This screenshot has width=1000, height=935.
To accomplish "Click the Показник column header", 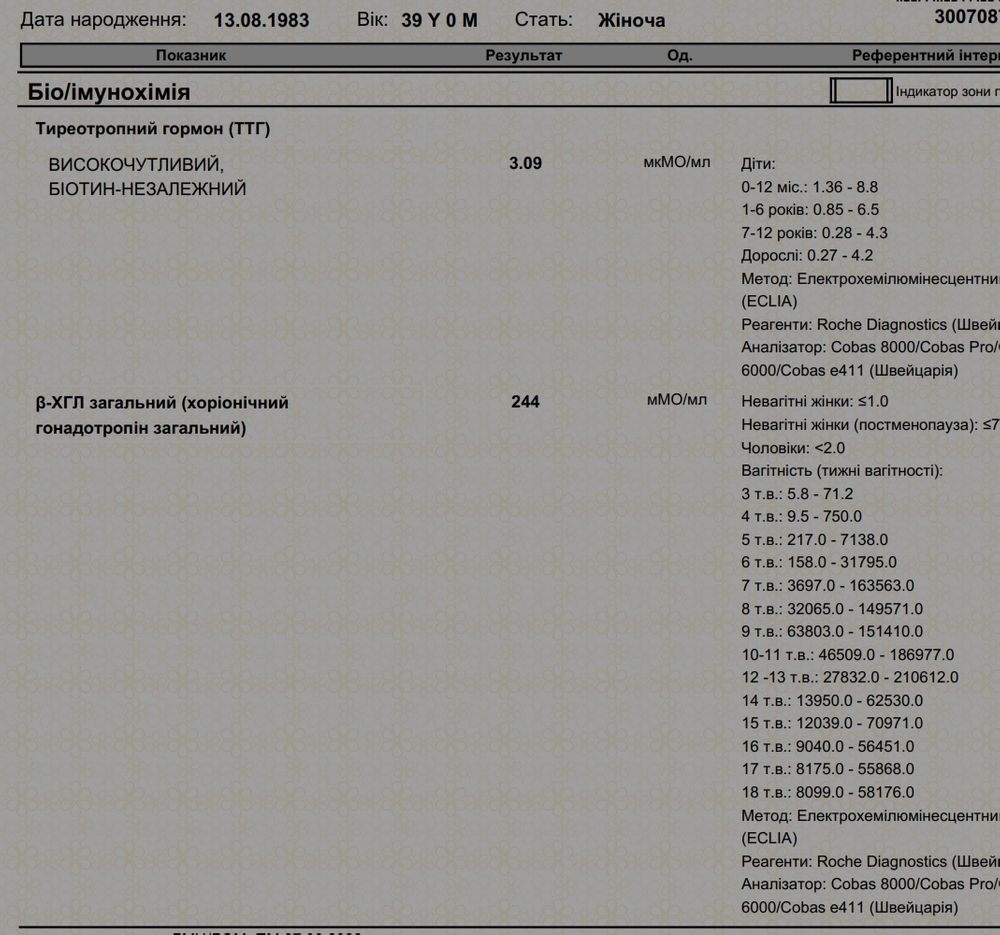I will tap(191, 56).
